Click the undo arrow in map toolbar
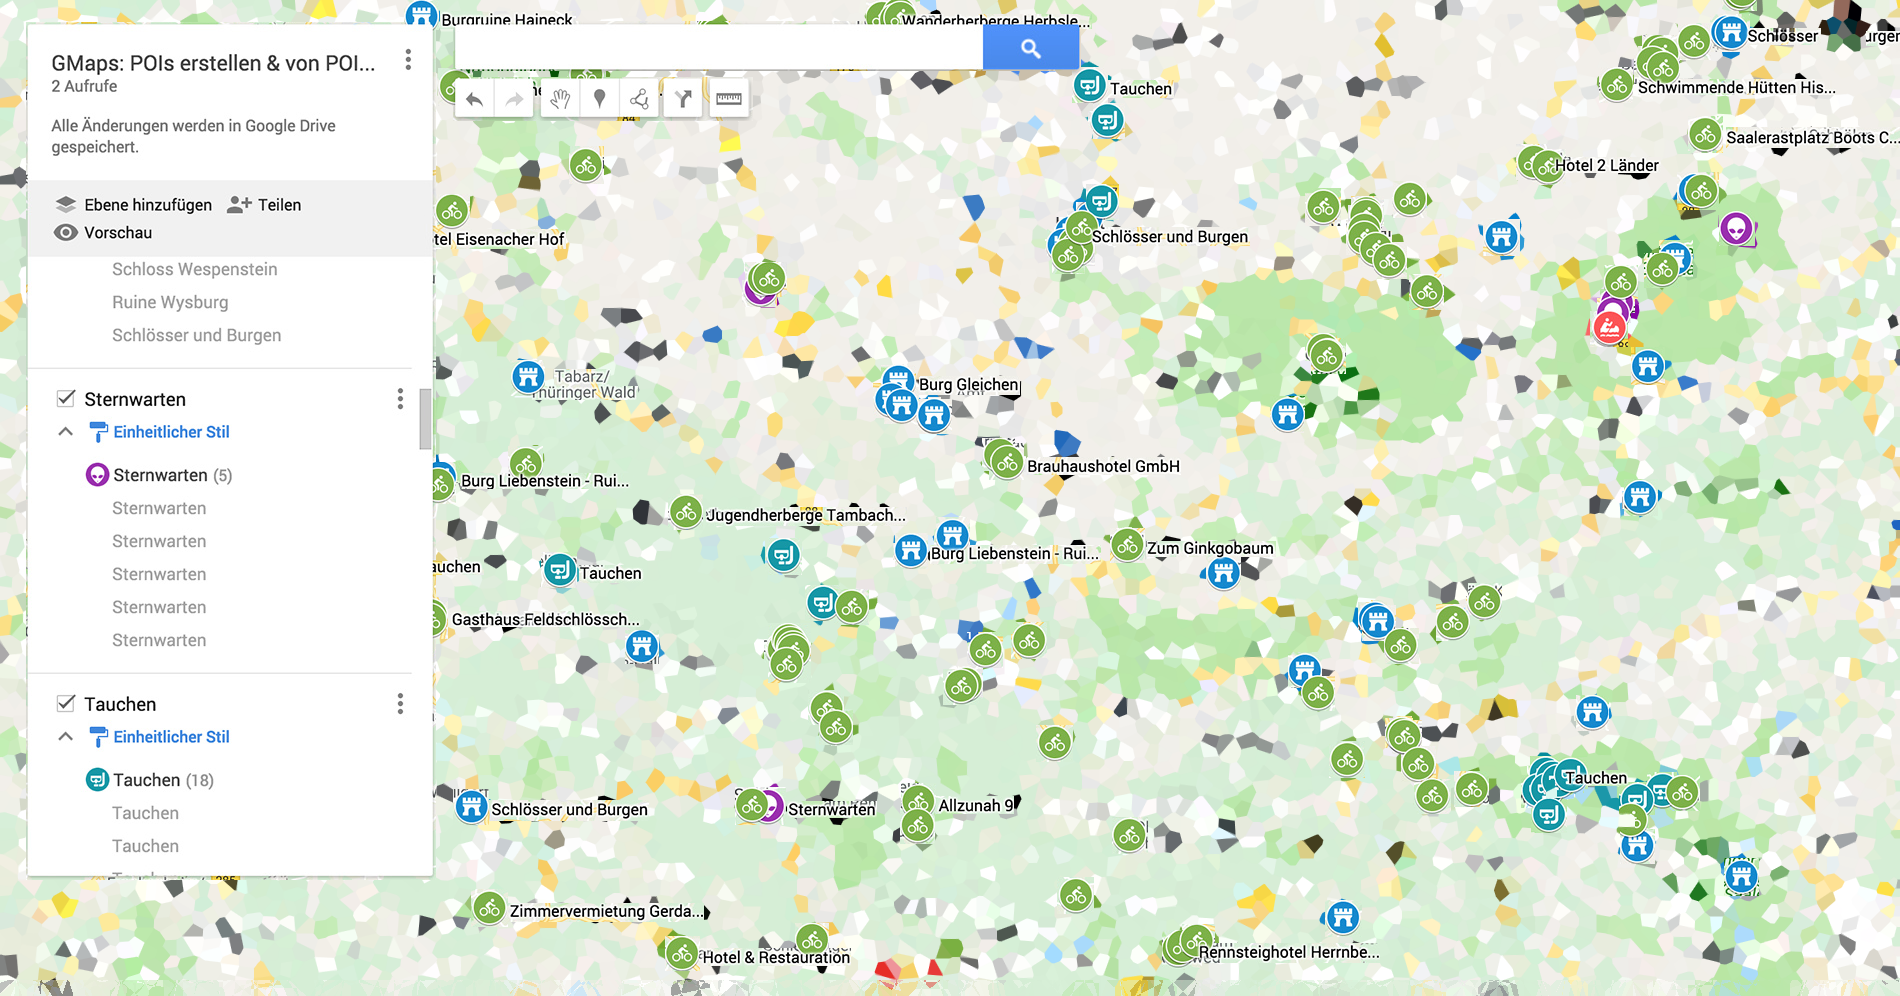Image resolution: width=1900 pixels, height=996 pixels. pyautogui.click(x=475, y=99)
